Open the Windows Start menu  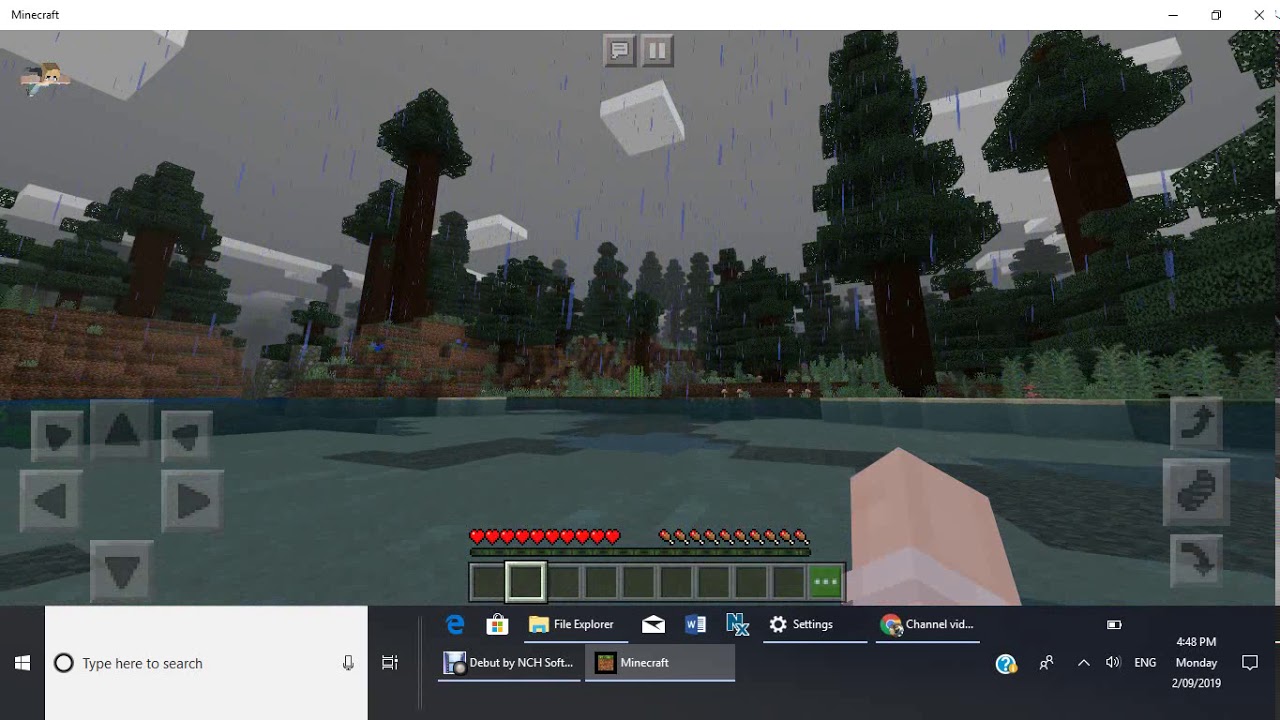(x=22, y=663)
